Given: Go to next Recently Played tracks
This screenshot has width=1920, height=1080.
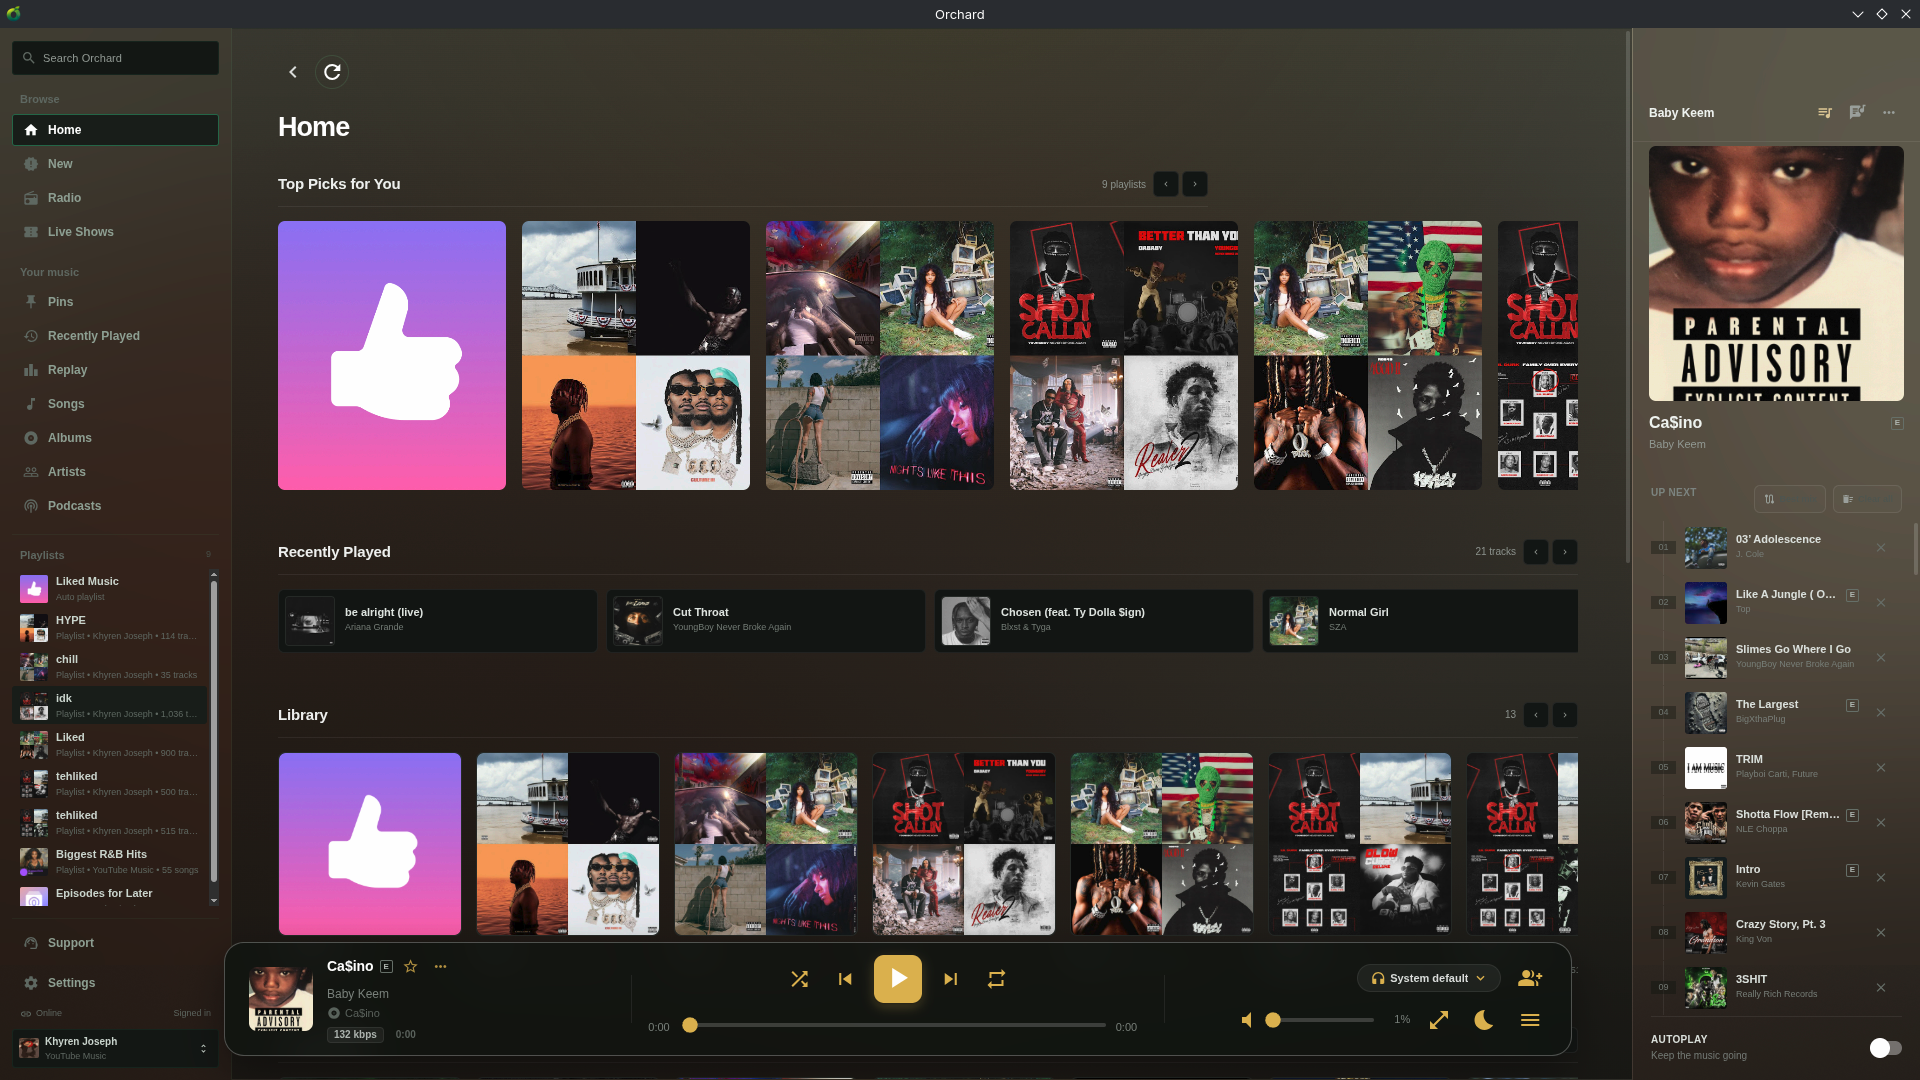Looking at the screenshot, I should pyautogui.click(x=1565, y=552).
